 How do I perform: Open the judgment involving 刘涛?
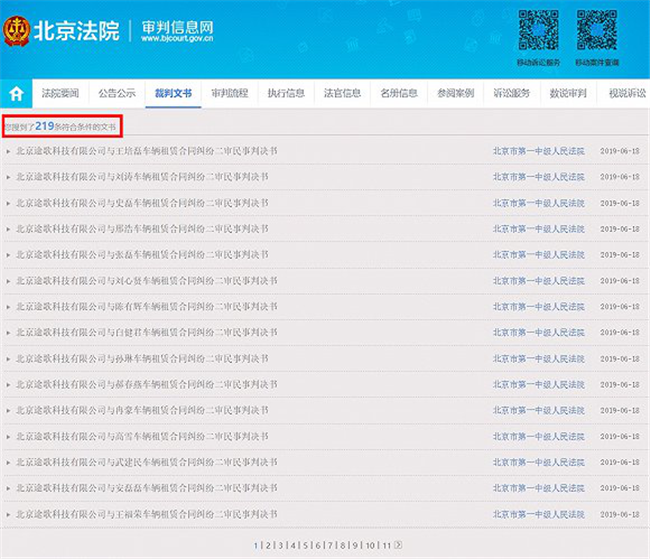pos(142,177)
